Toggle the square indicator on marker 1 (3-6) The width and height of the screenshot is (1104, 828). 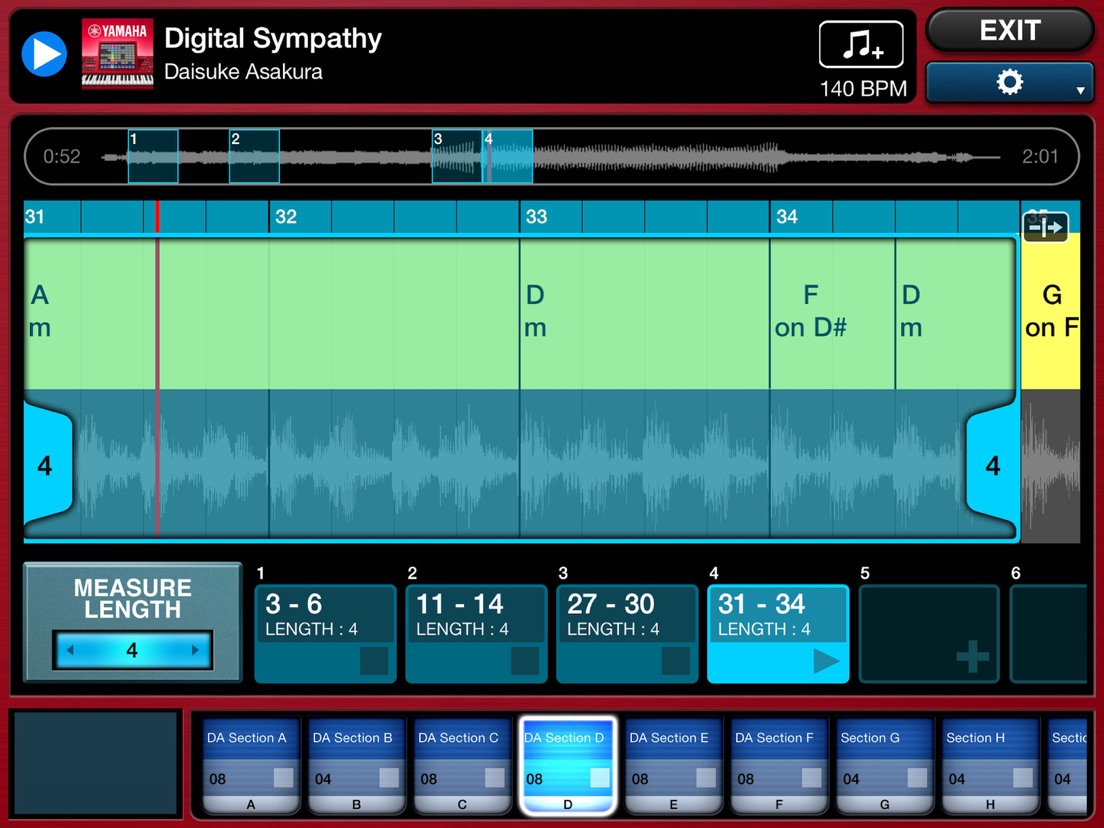pyautogui.click(x=373, y=661)
